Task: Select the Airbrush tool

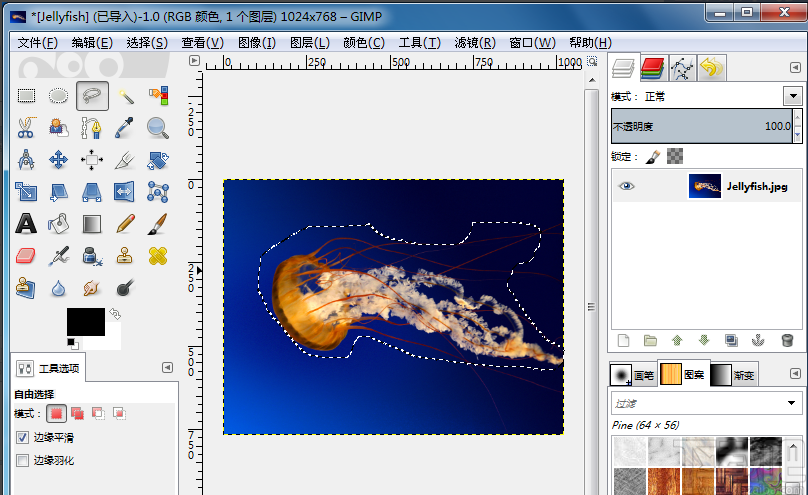Action: 58,255
